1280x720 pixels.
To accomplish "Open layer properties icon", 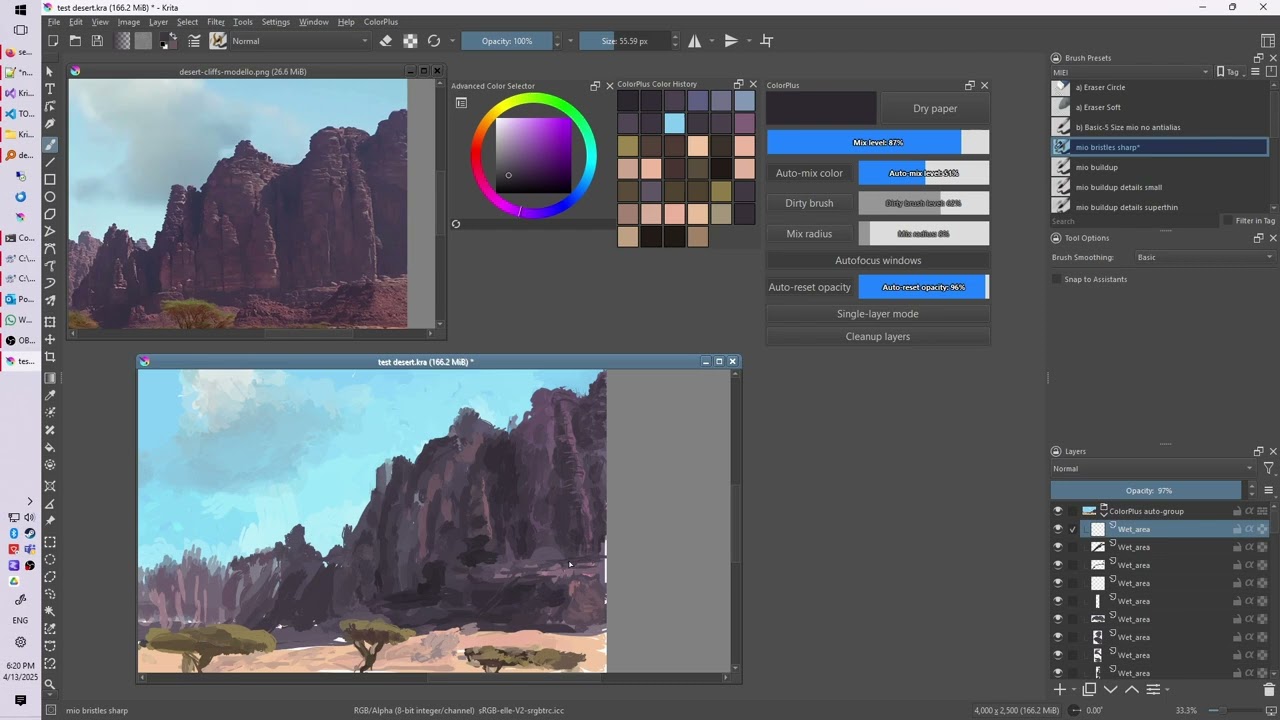I will [x=1153, y=689].
